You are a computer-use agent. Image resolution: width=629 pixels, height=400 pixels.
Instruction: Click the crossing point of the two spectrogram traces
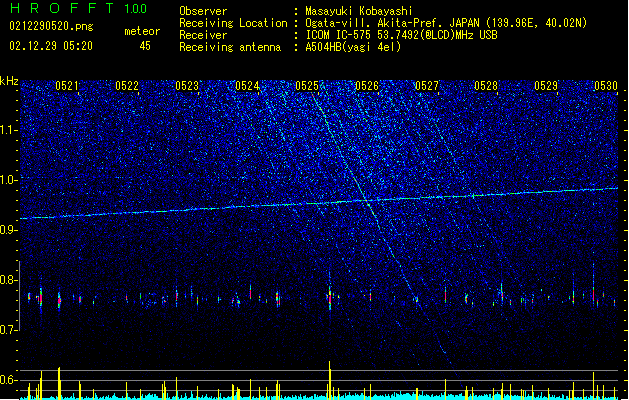[x=366, y=200]
